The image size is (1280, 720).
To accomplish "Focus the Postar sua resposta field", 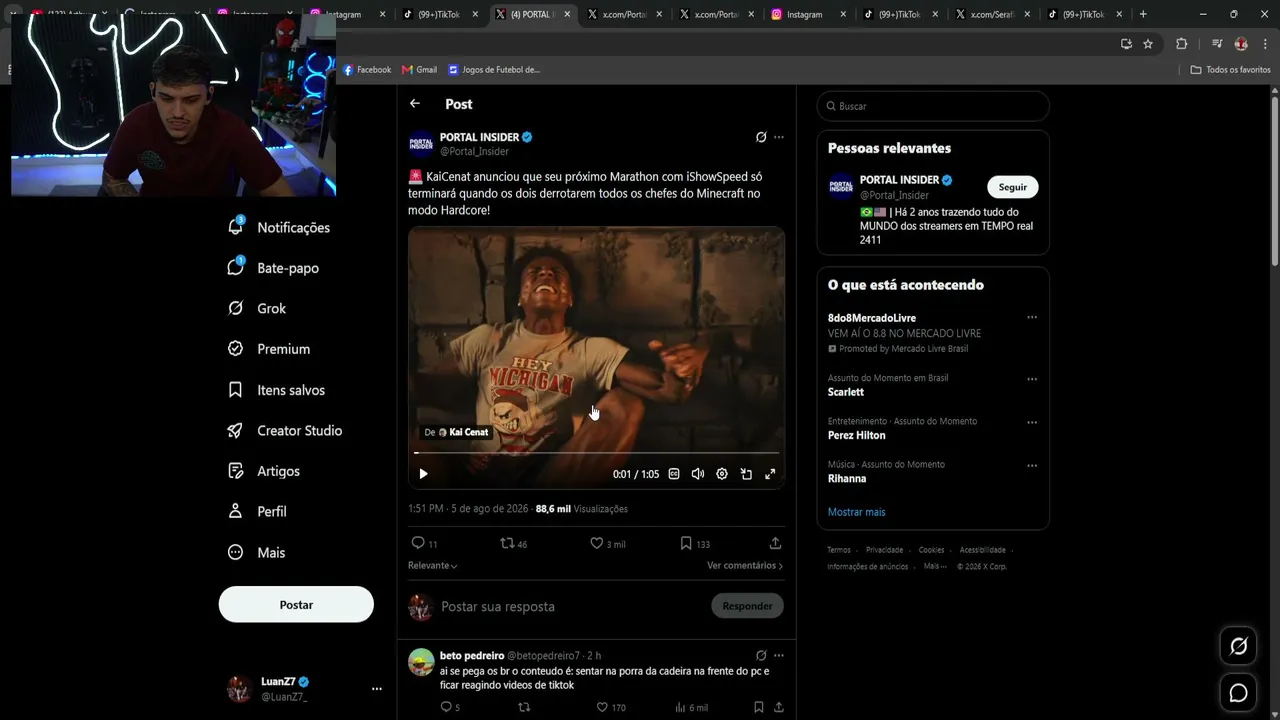I will 570,607.
